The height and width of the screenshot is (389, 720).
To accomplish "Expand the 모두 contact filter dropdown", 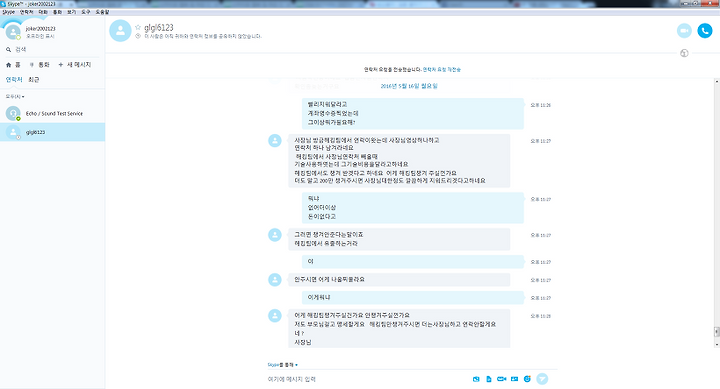I will point(15,96).
